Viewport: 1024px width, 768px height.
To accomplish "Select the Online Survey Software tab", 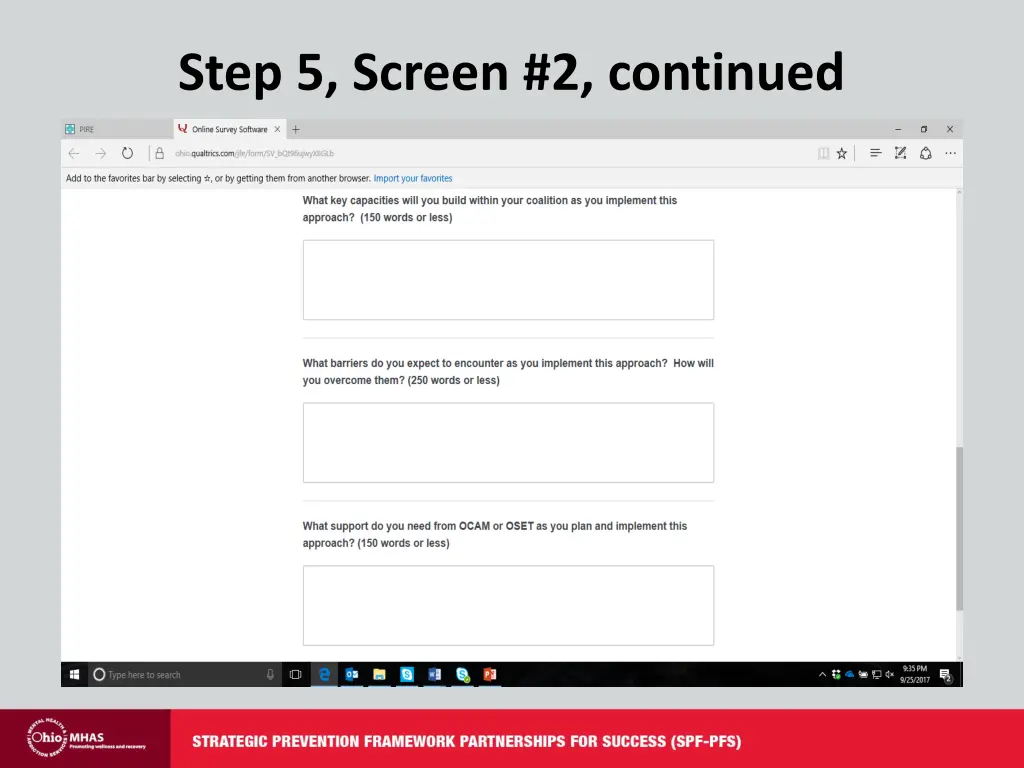I will pos(230,129).
